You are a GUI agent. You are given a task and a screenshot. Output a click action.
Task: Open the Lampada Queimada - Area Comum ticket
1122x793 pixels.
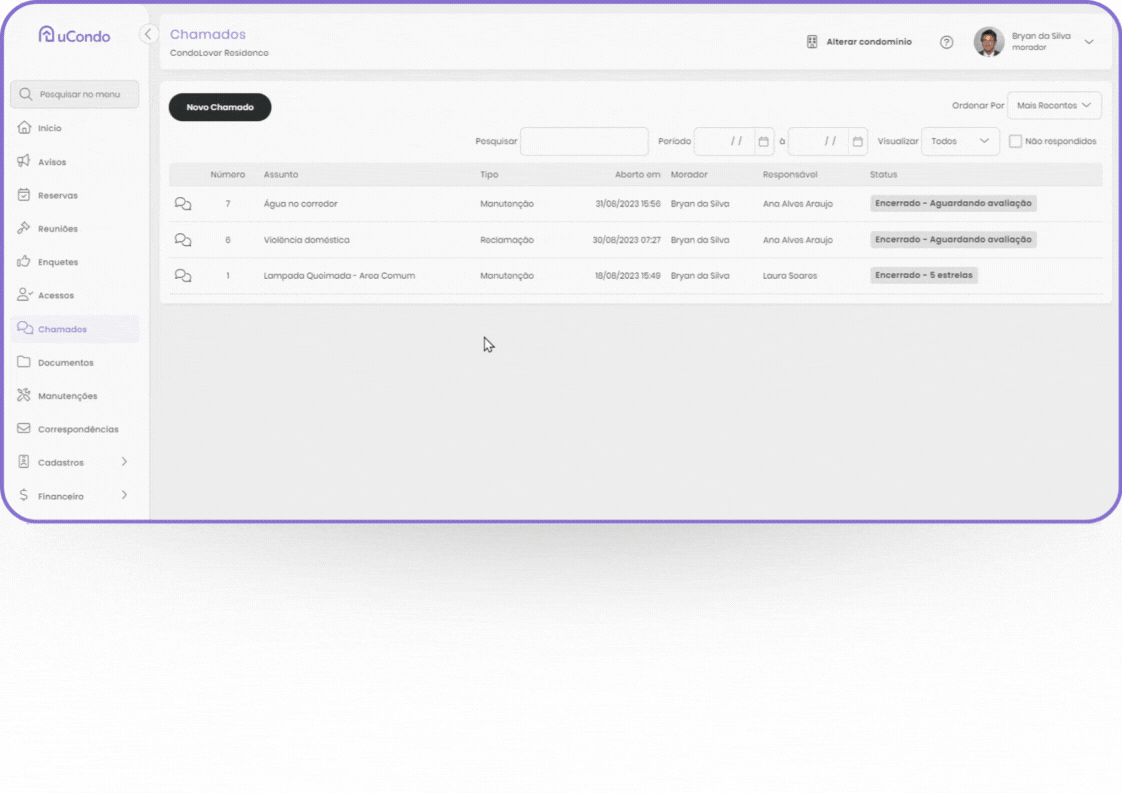pyautogui.click(x=339, y=276)
